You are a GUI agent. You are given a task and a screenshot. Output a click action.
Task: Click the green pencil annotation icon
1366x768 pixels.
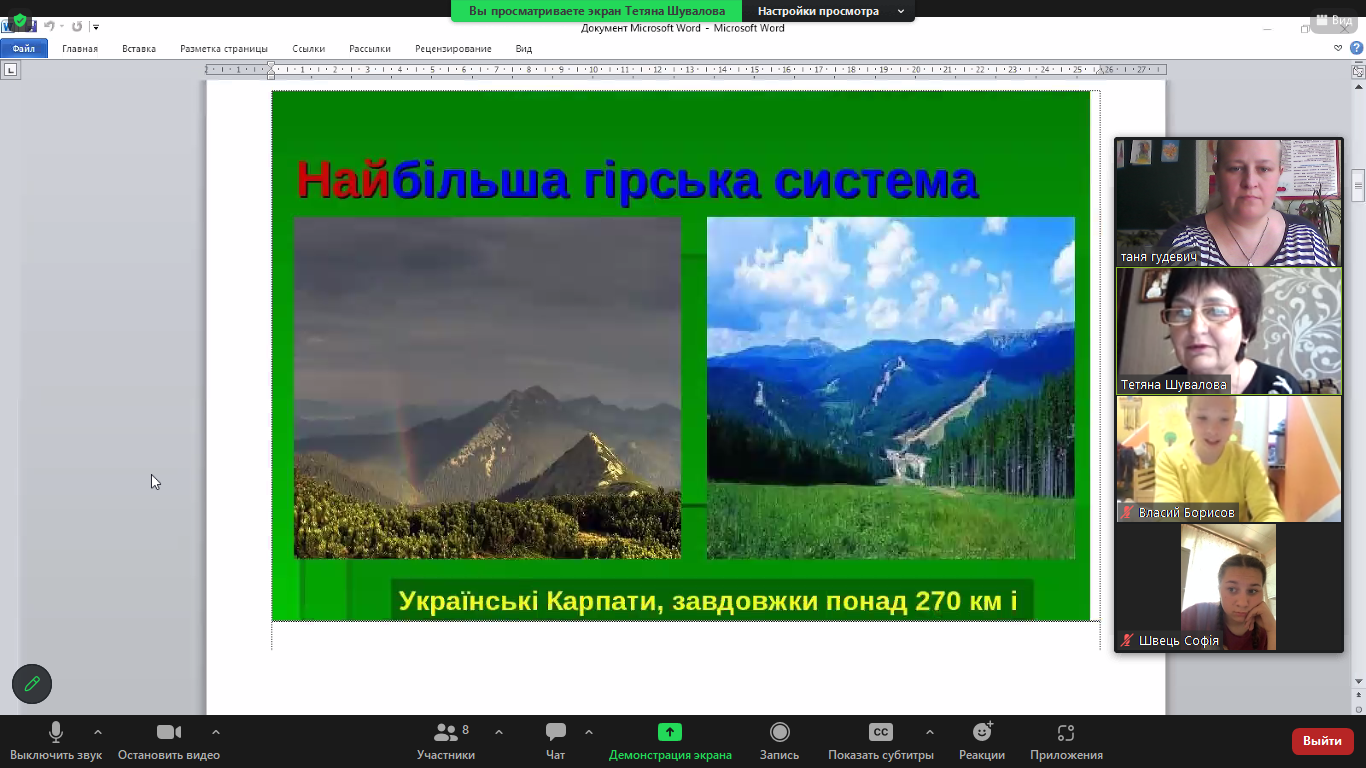point(32,684)
